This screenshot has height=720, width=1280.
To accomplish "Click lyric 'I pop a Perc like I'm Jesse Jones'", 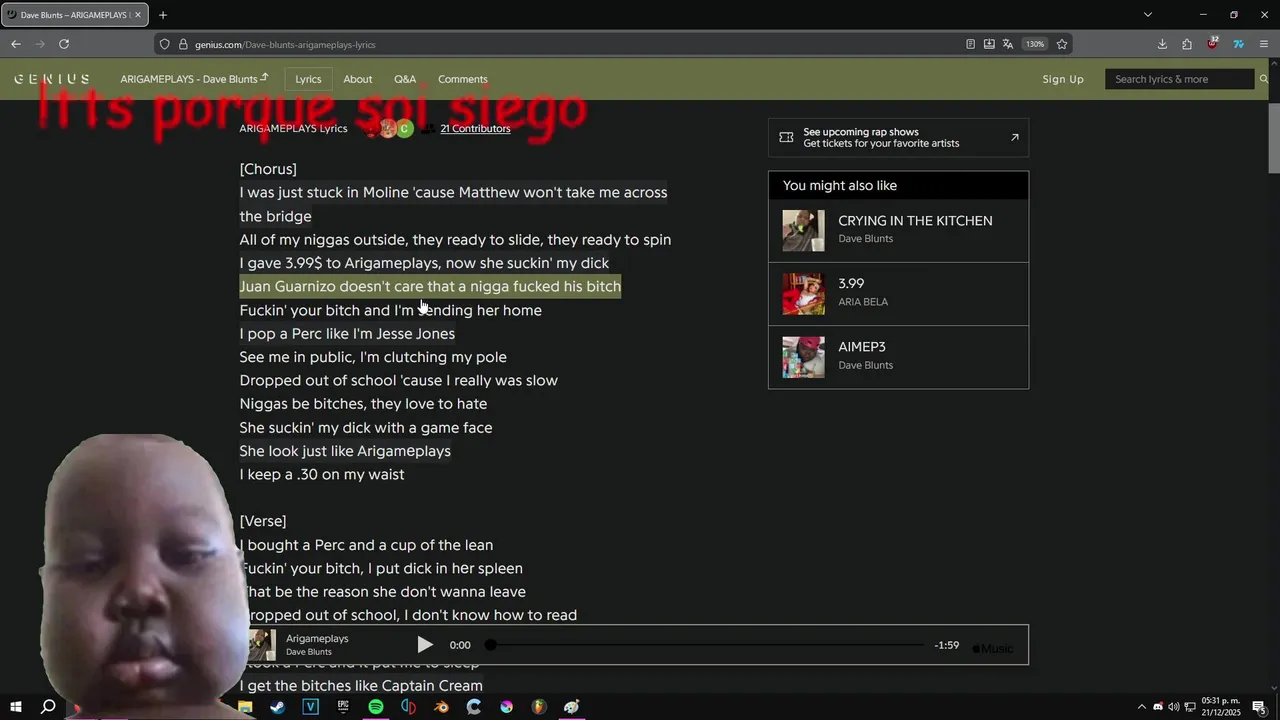I will click(x=347, y=333).
